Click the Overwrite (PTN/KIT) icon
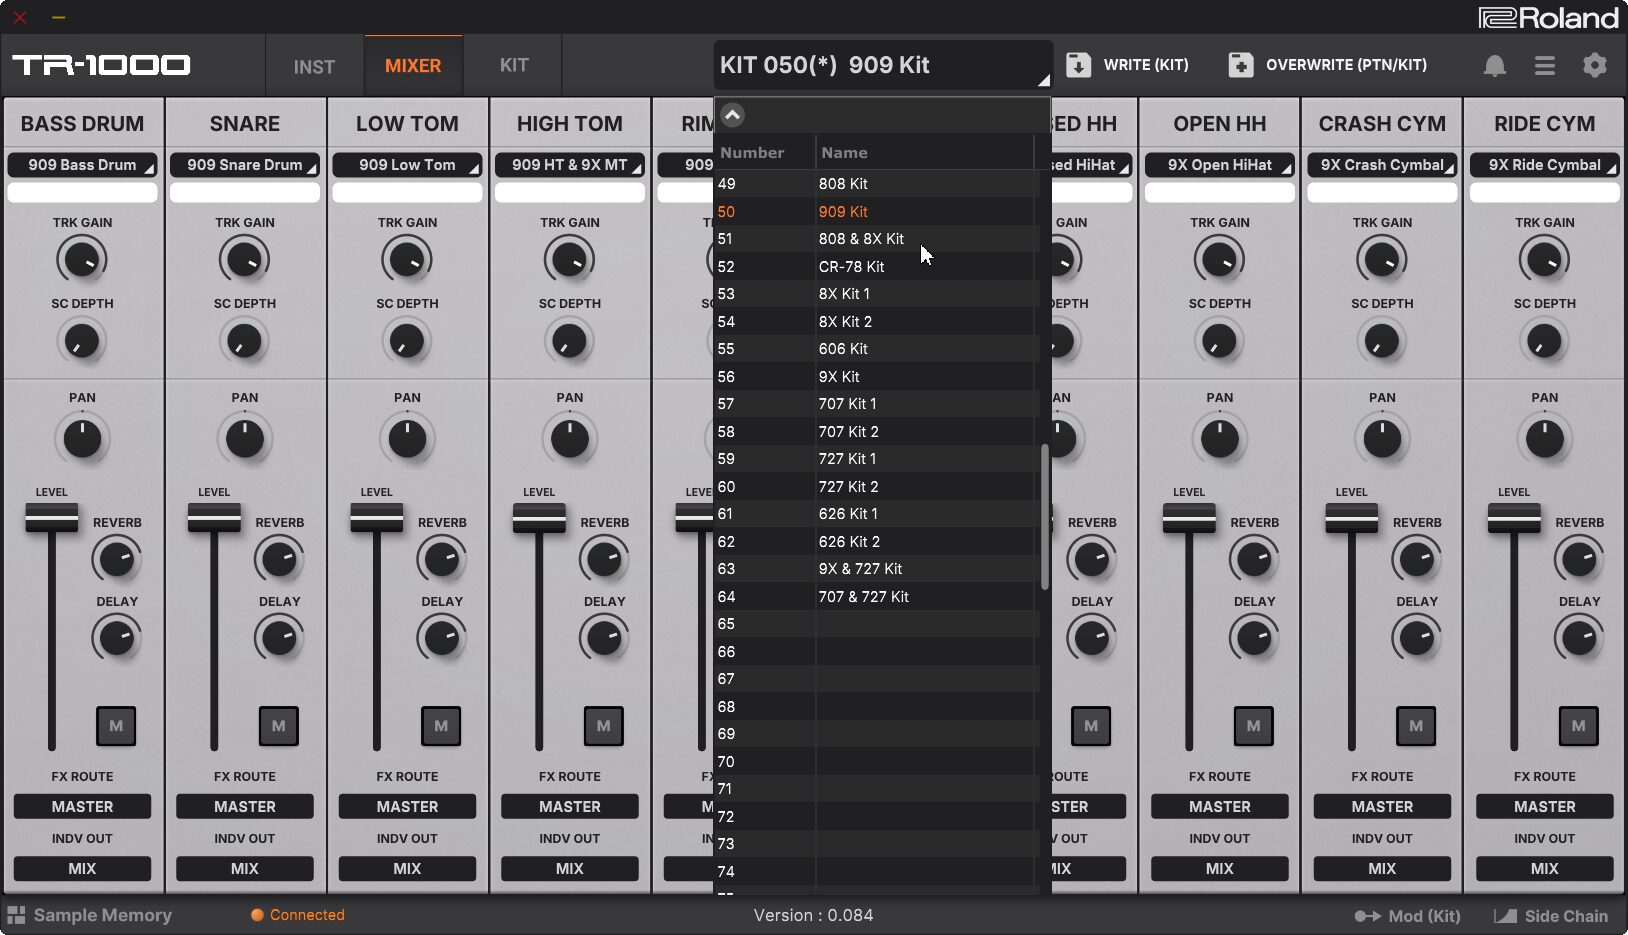 point(1240,65)
